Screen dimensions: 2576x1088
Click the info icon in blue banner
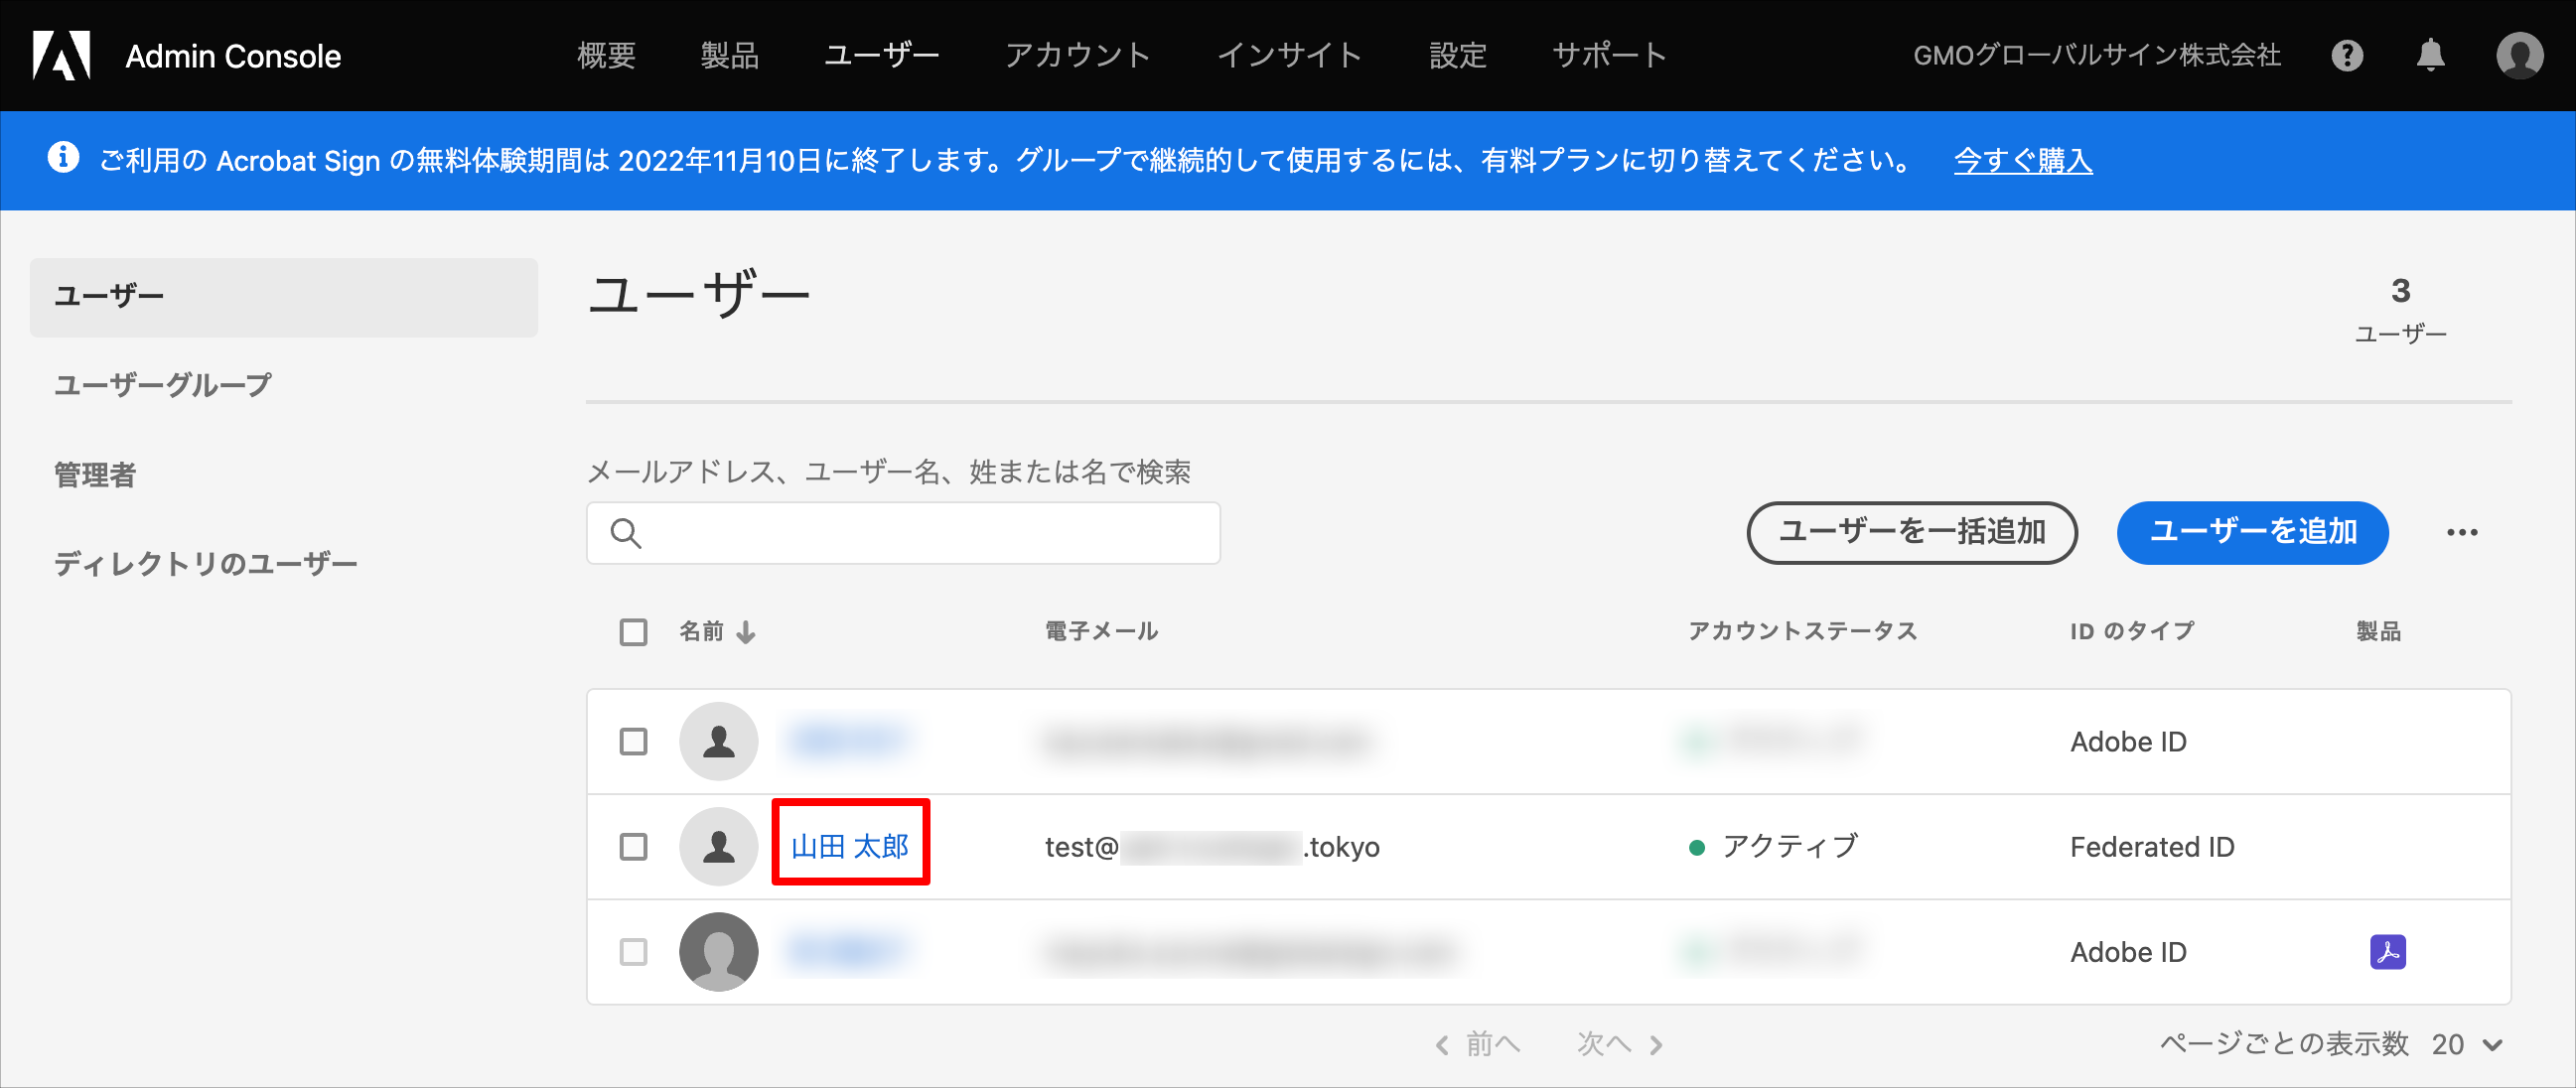pos(63,158)
